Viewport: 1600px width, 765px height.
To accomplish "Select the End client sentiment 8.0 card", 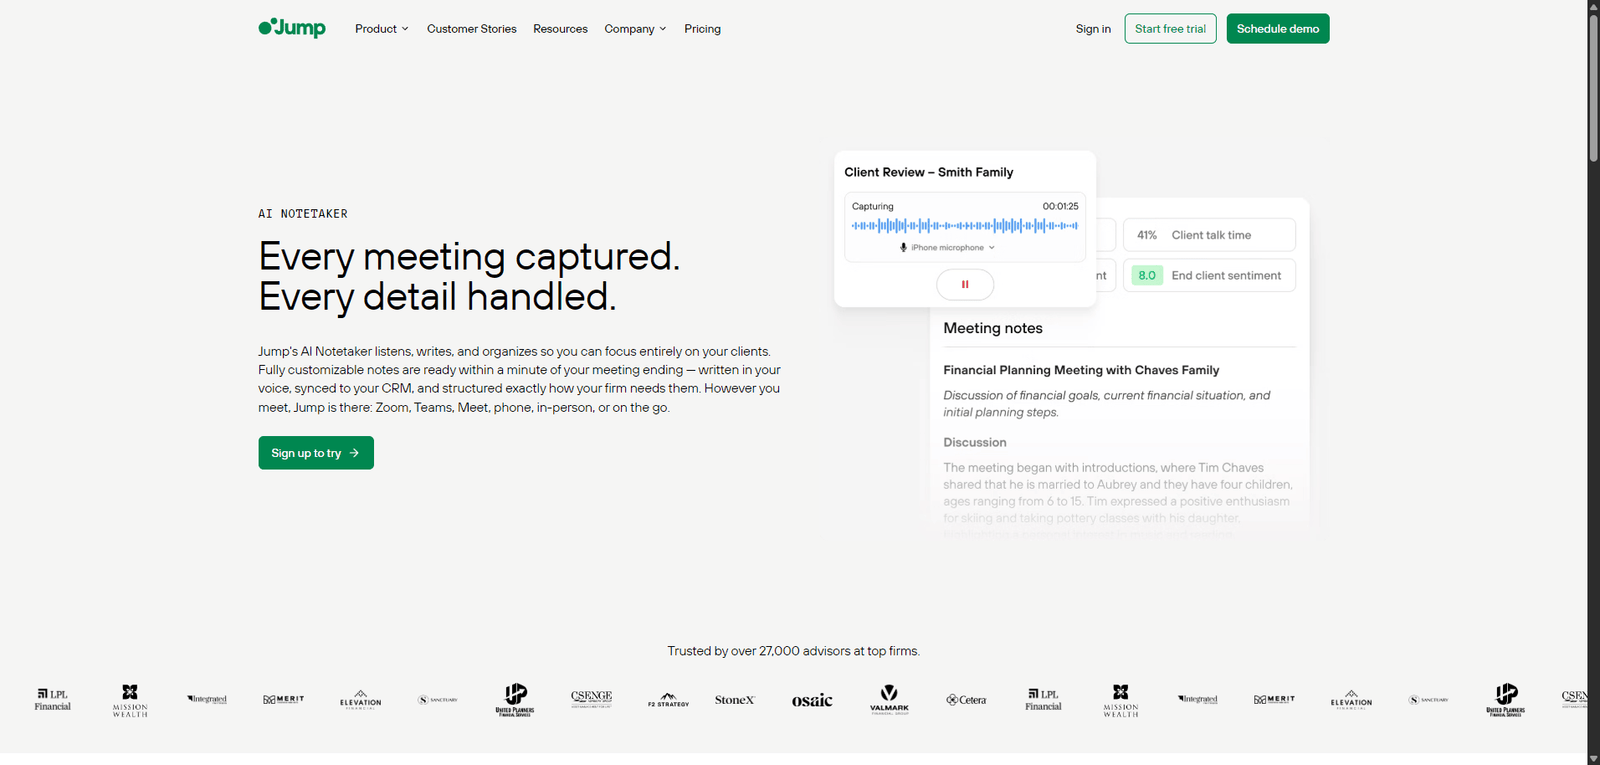I will tap(1209, 275).
